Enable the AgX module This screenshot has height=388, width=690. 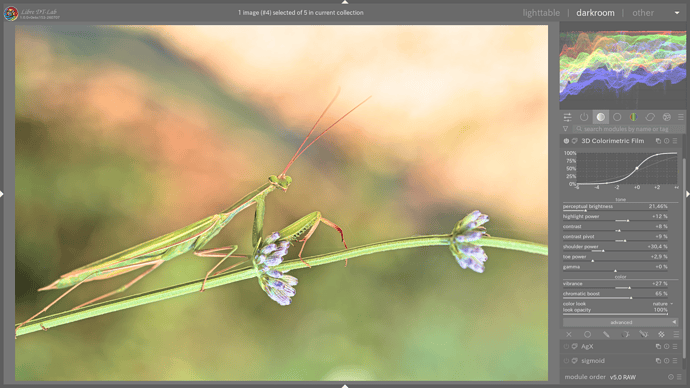pos(566,347)
